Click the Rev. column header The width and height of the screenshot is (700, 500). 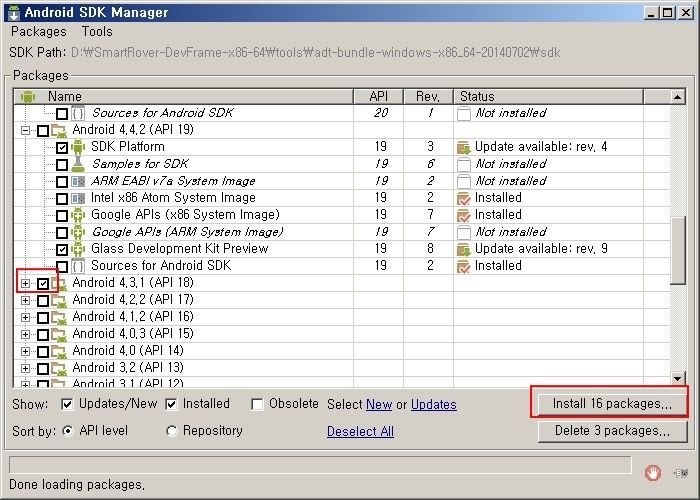tap(428, 96)
